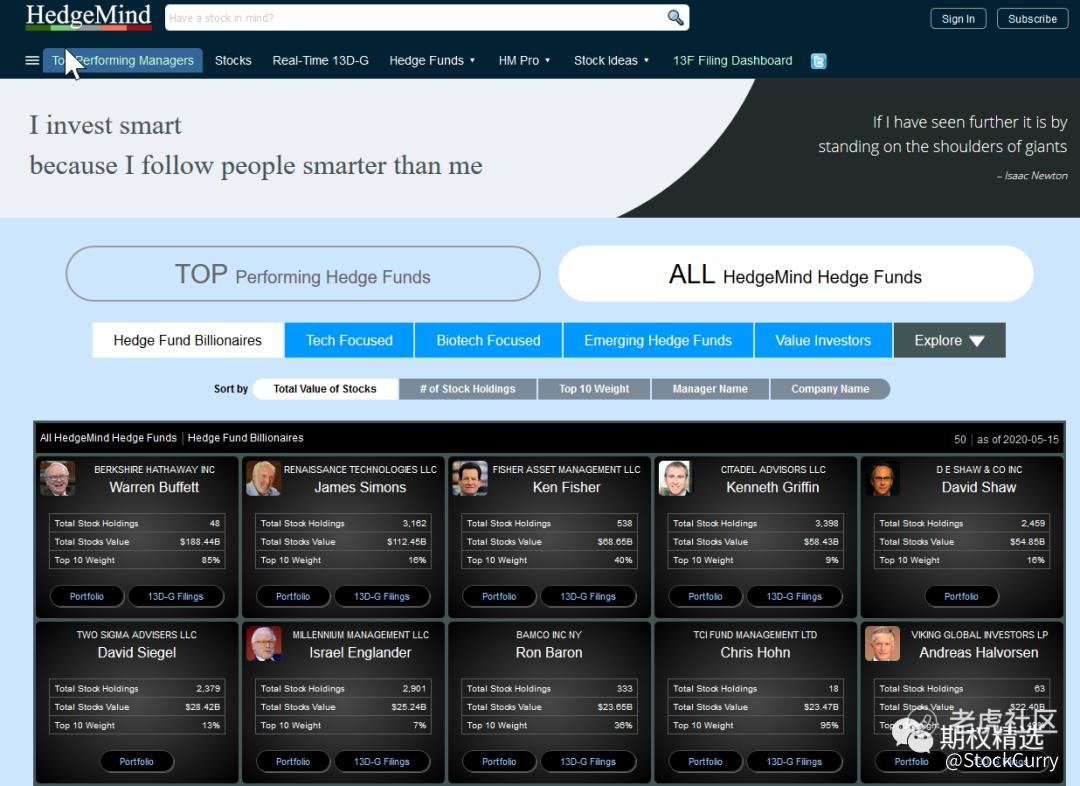Open Top Performing Managers menu item
Viewport: 1080px width, 786px height.
(x=123, y=61)
